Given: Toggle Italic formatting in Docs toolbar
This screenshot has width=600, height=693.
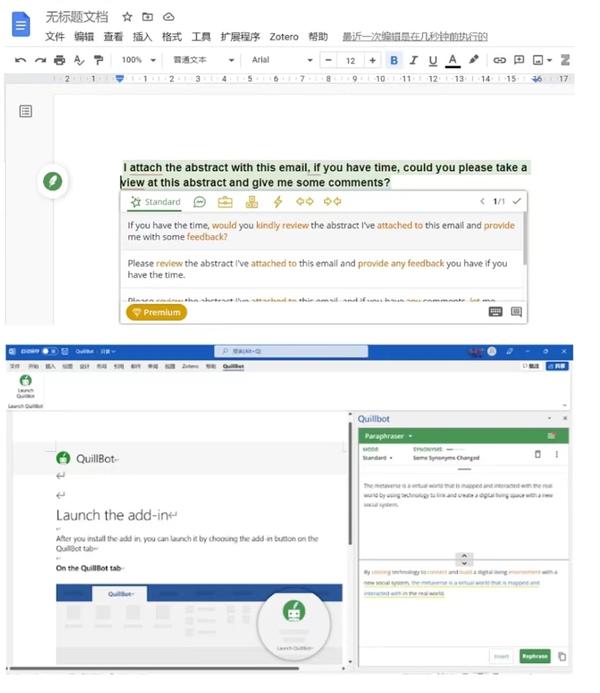Looking at the screenshot, I should tap(414, 60).
